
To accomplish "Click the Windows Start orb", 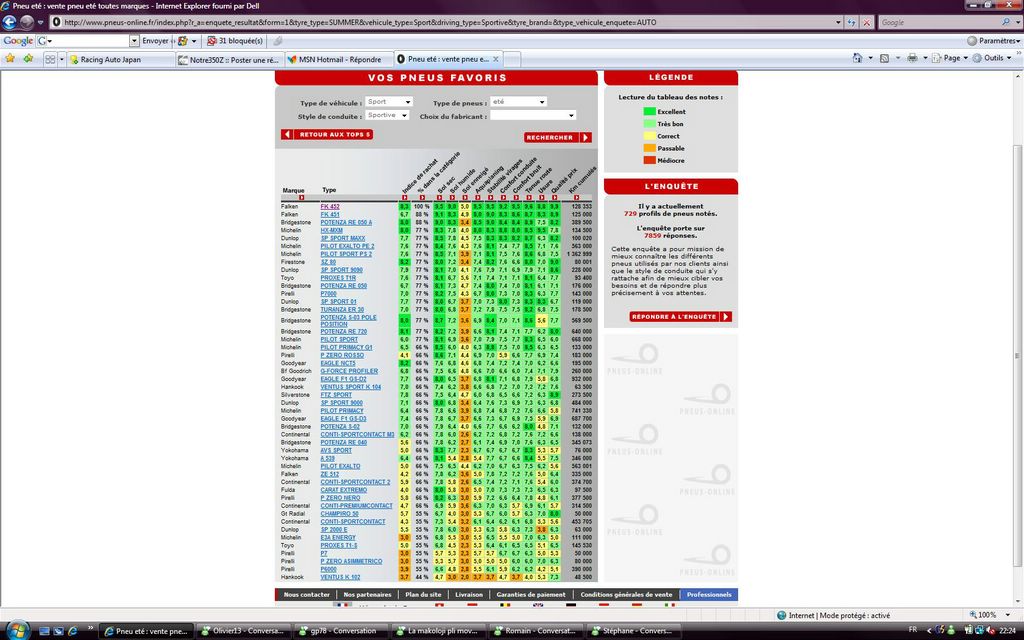I will pyautogui.click(x=17, y=630).
